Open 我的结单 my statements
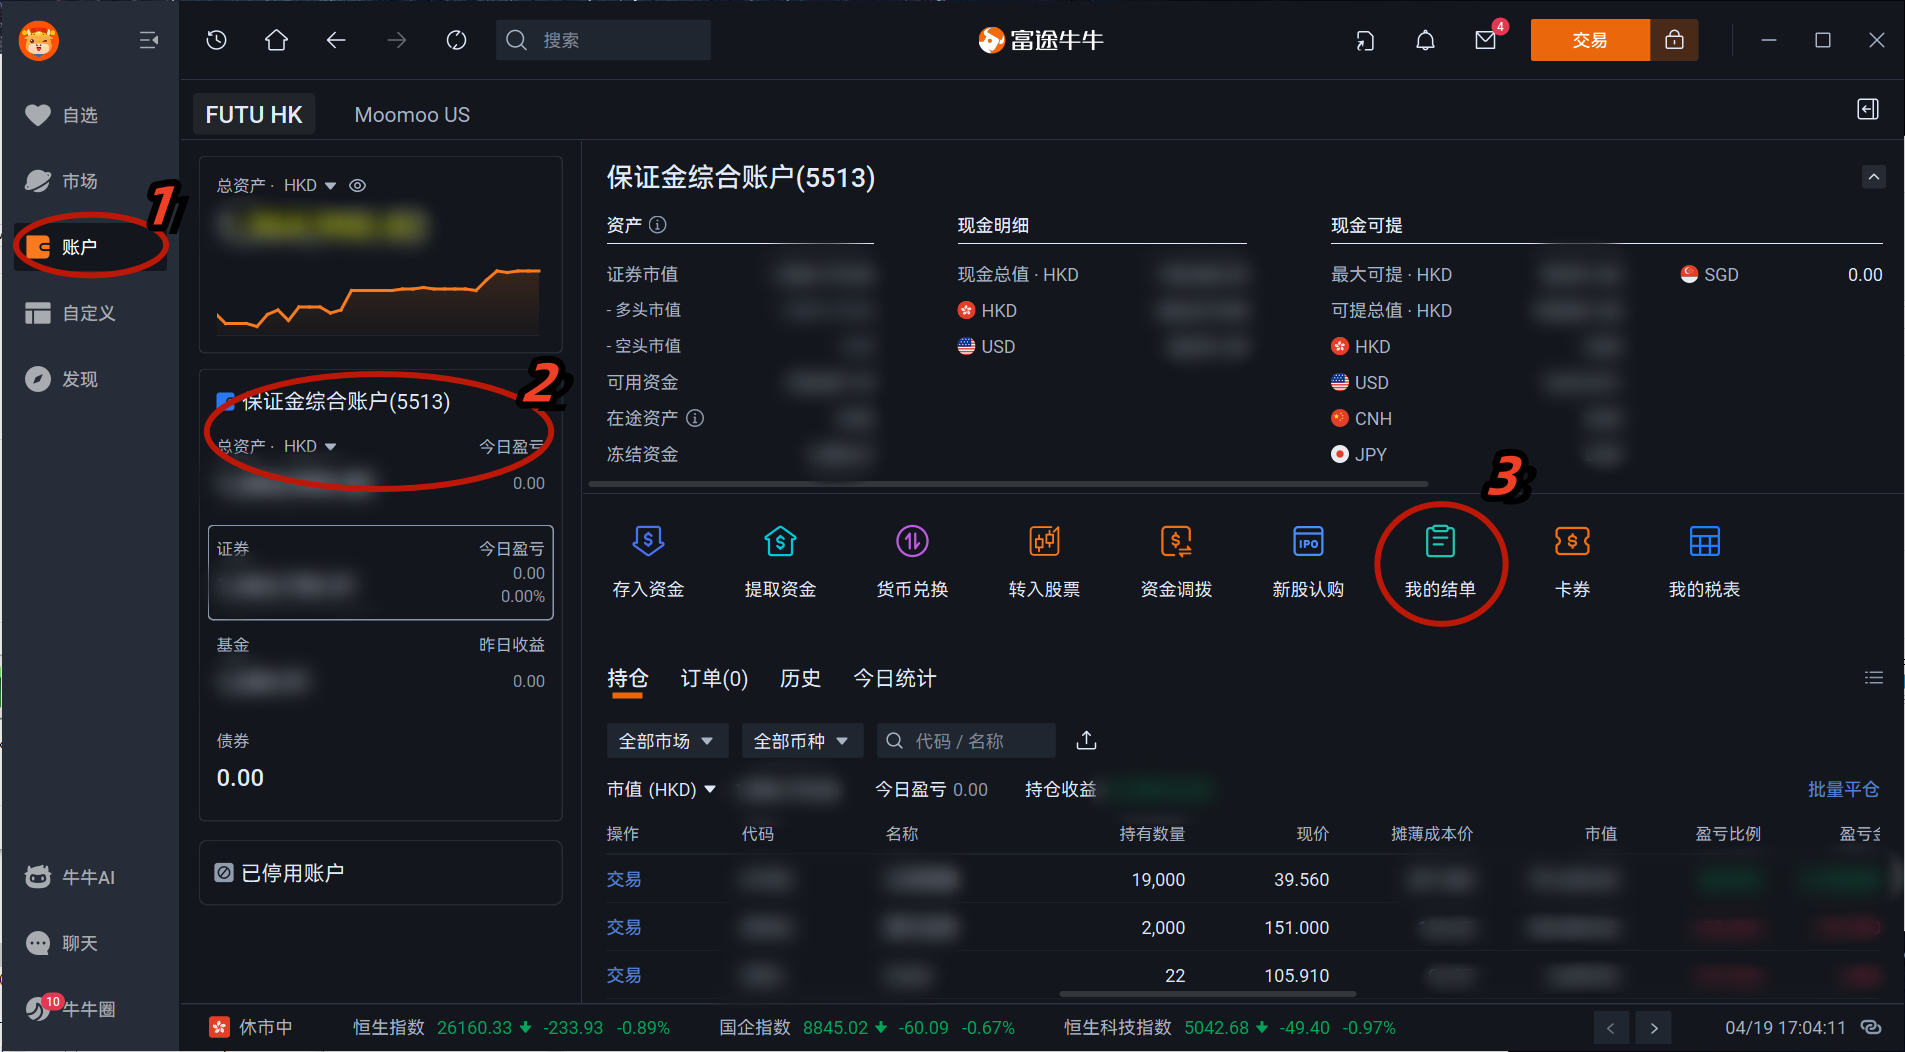Image resolution: width=1905 pixels, height=1052 pixels. tap(1440, 562)
